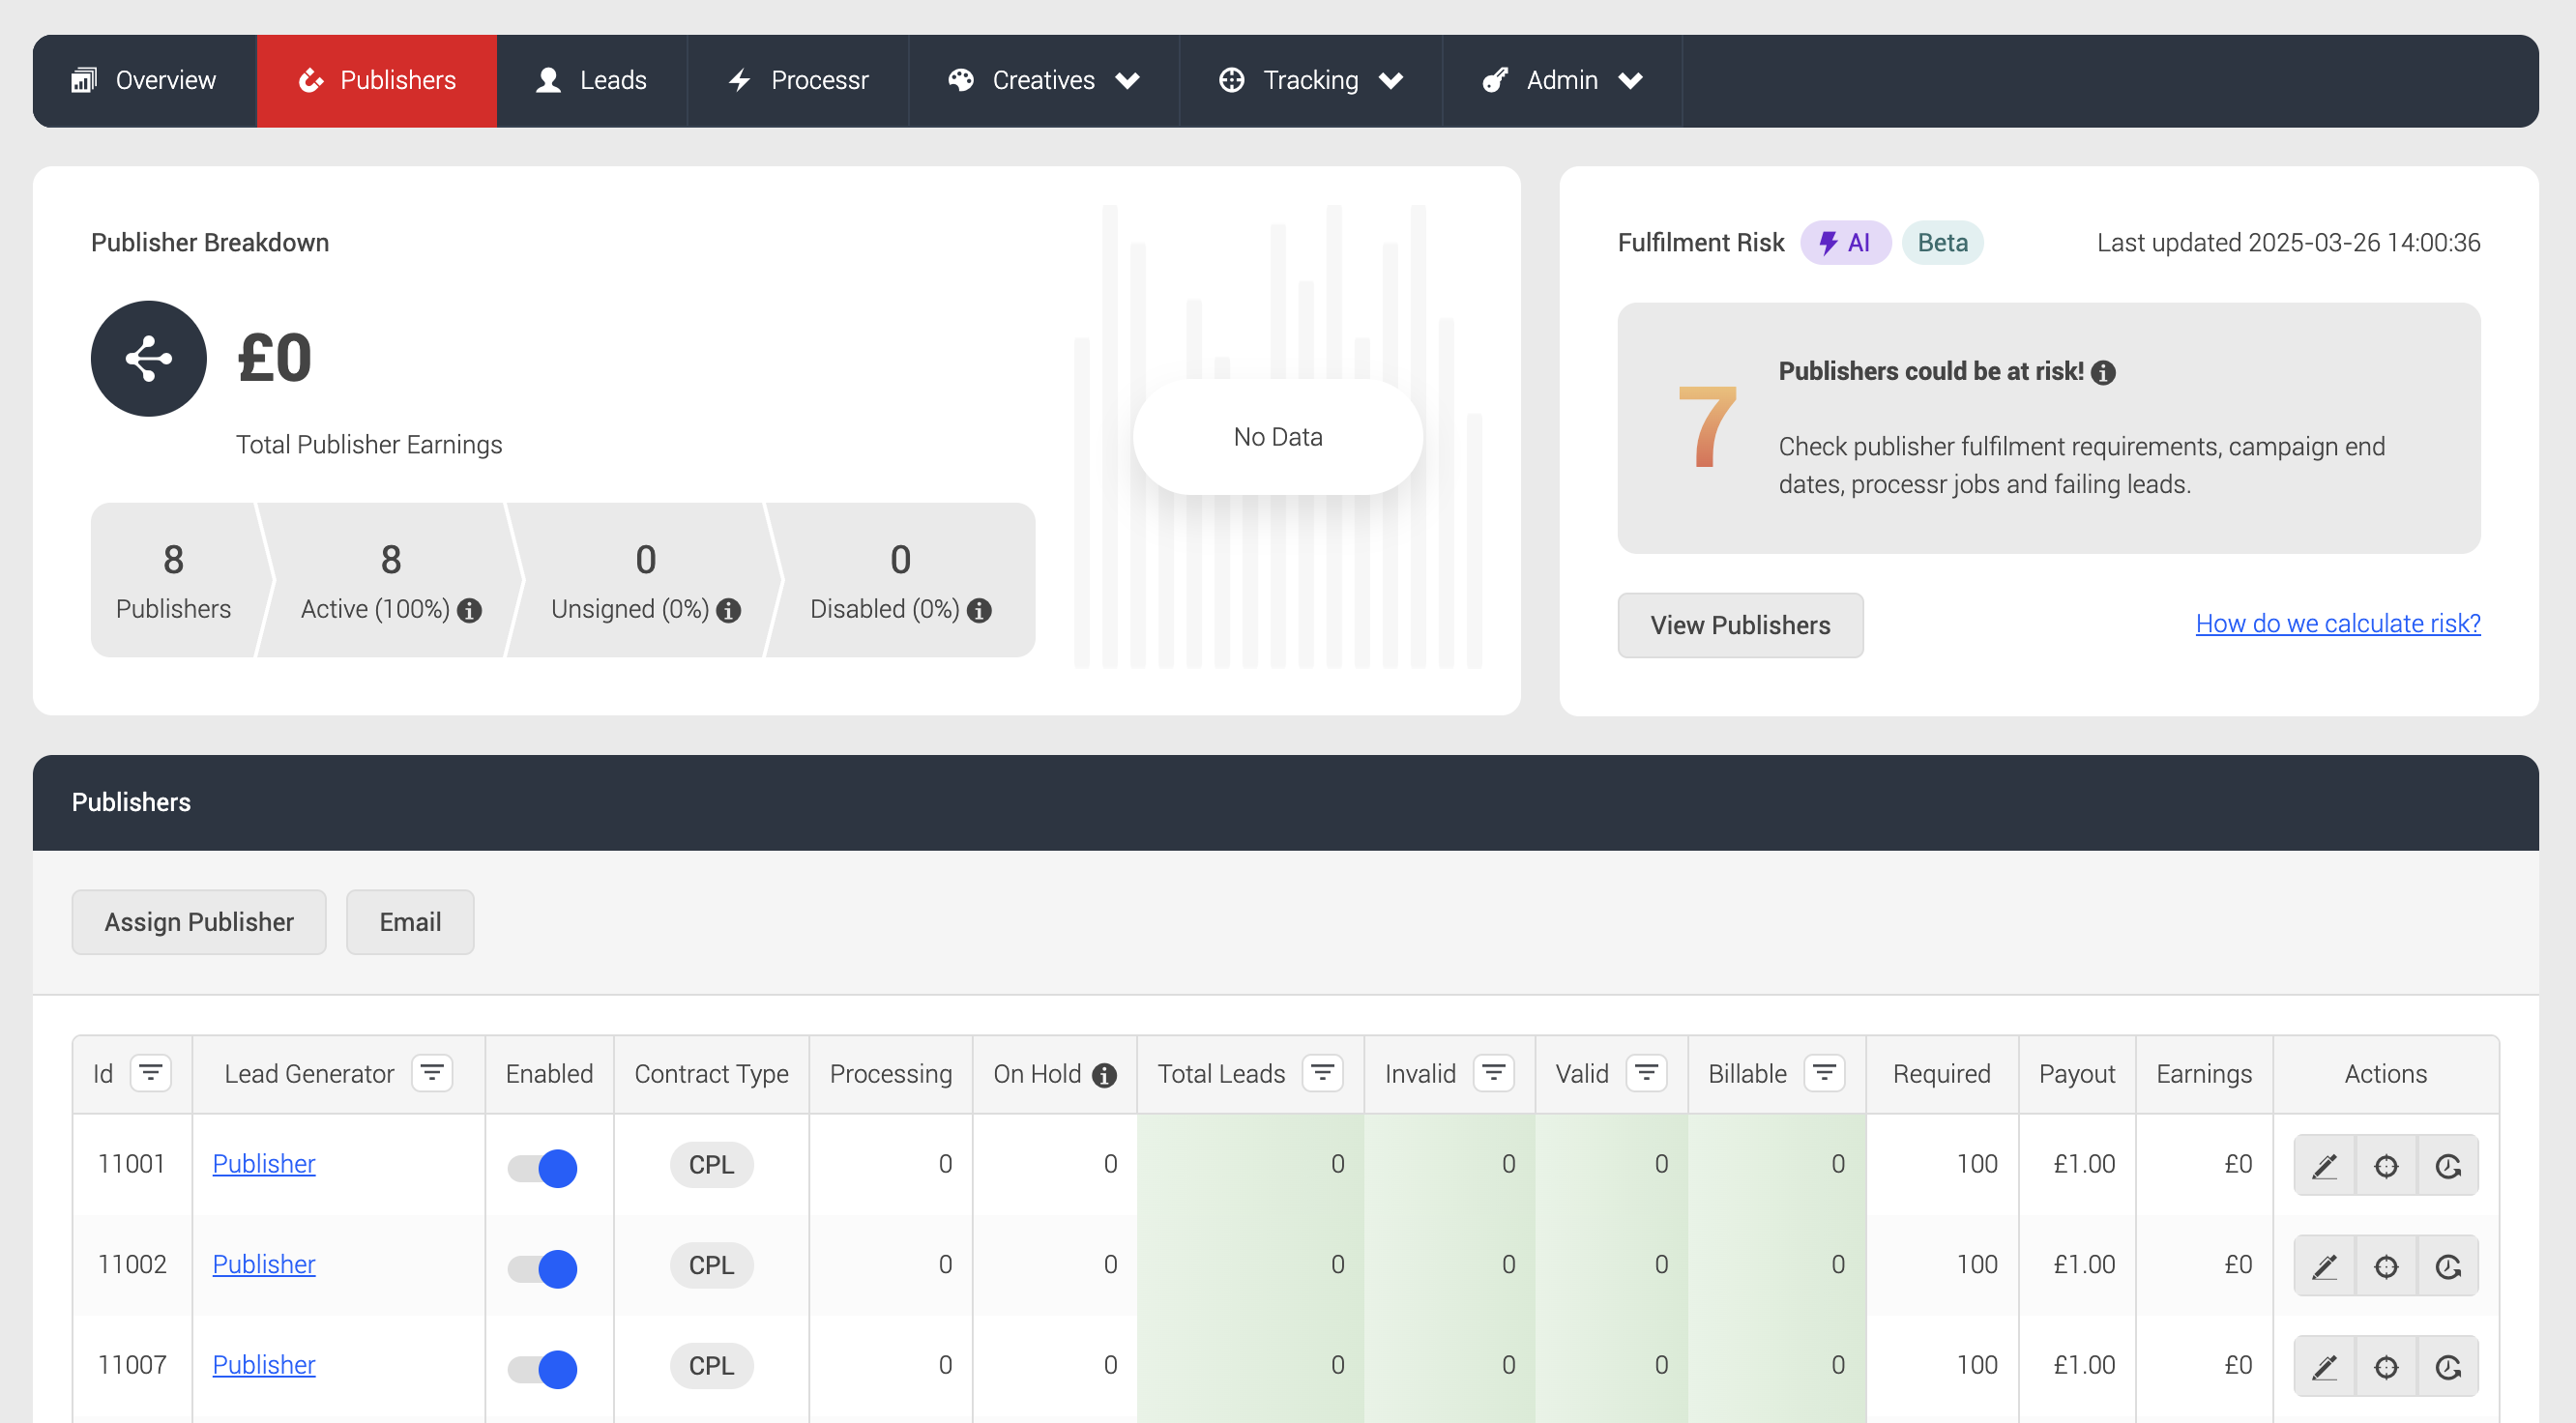Open the Publisher link in row 11001
Image resolution: width=2576 pixels, height=1423 pixels.
264,1163
